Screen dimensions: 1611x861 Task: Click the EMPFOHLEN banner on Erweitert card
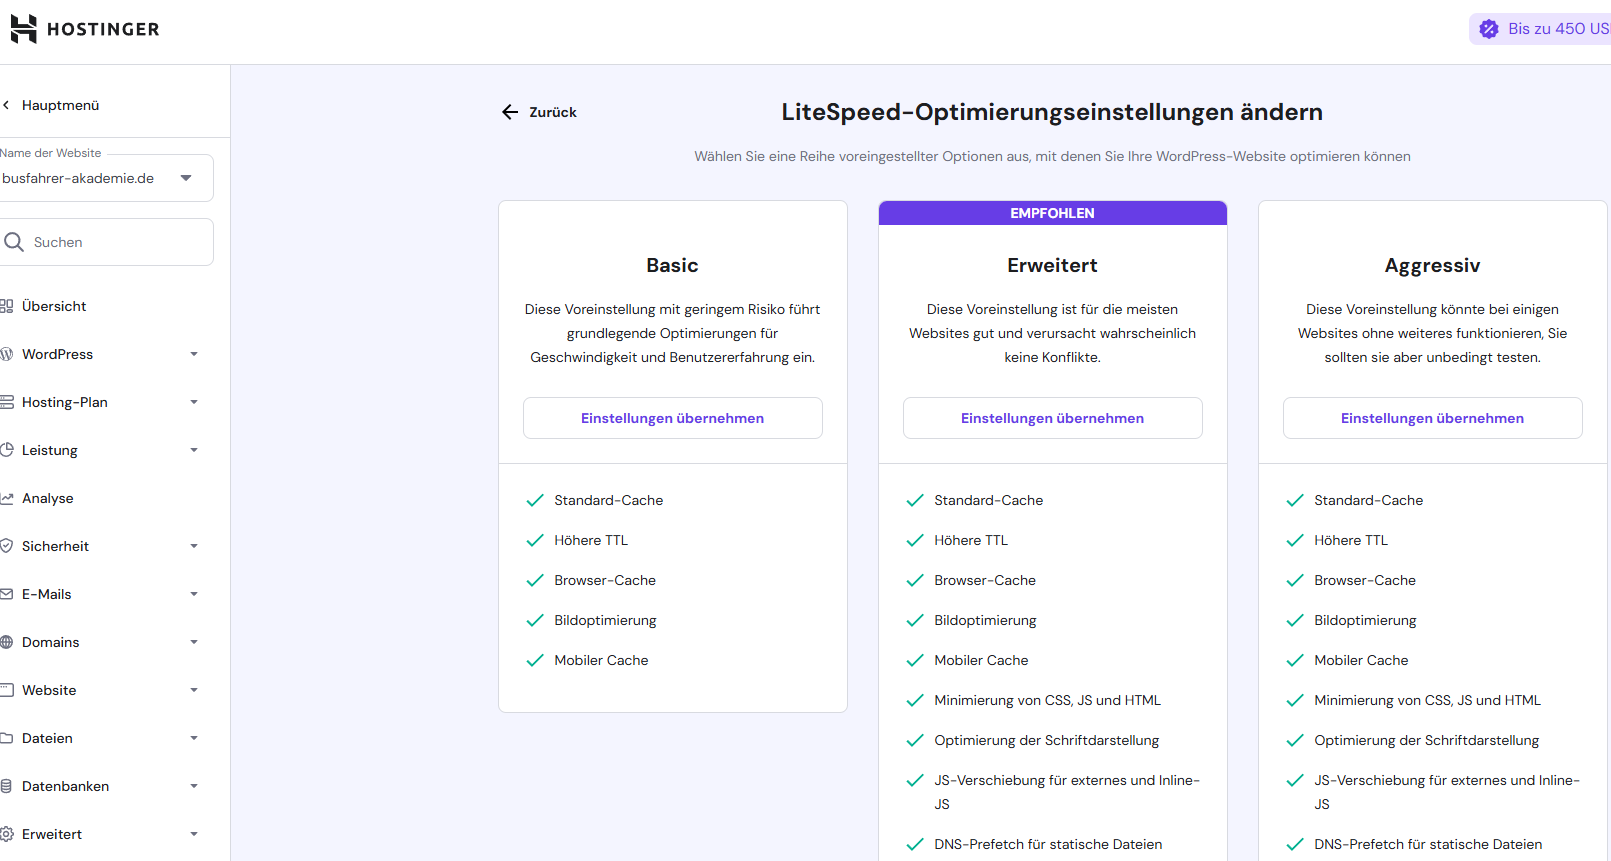(x=1053, y=213)
